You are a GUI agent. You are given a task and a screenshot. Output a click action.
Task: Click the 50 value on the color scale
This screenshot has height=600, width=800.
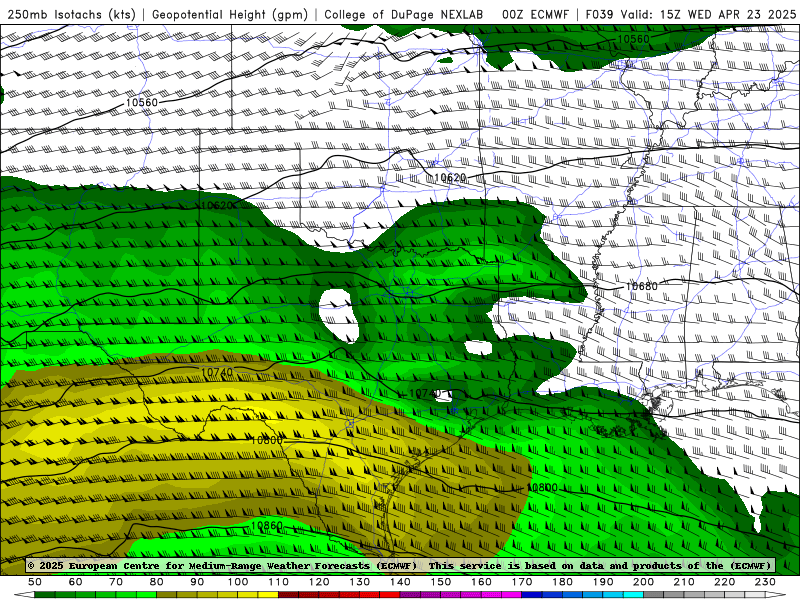35,582
